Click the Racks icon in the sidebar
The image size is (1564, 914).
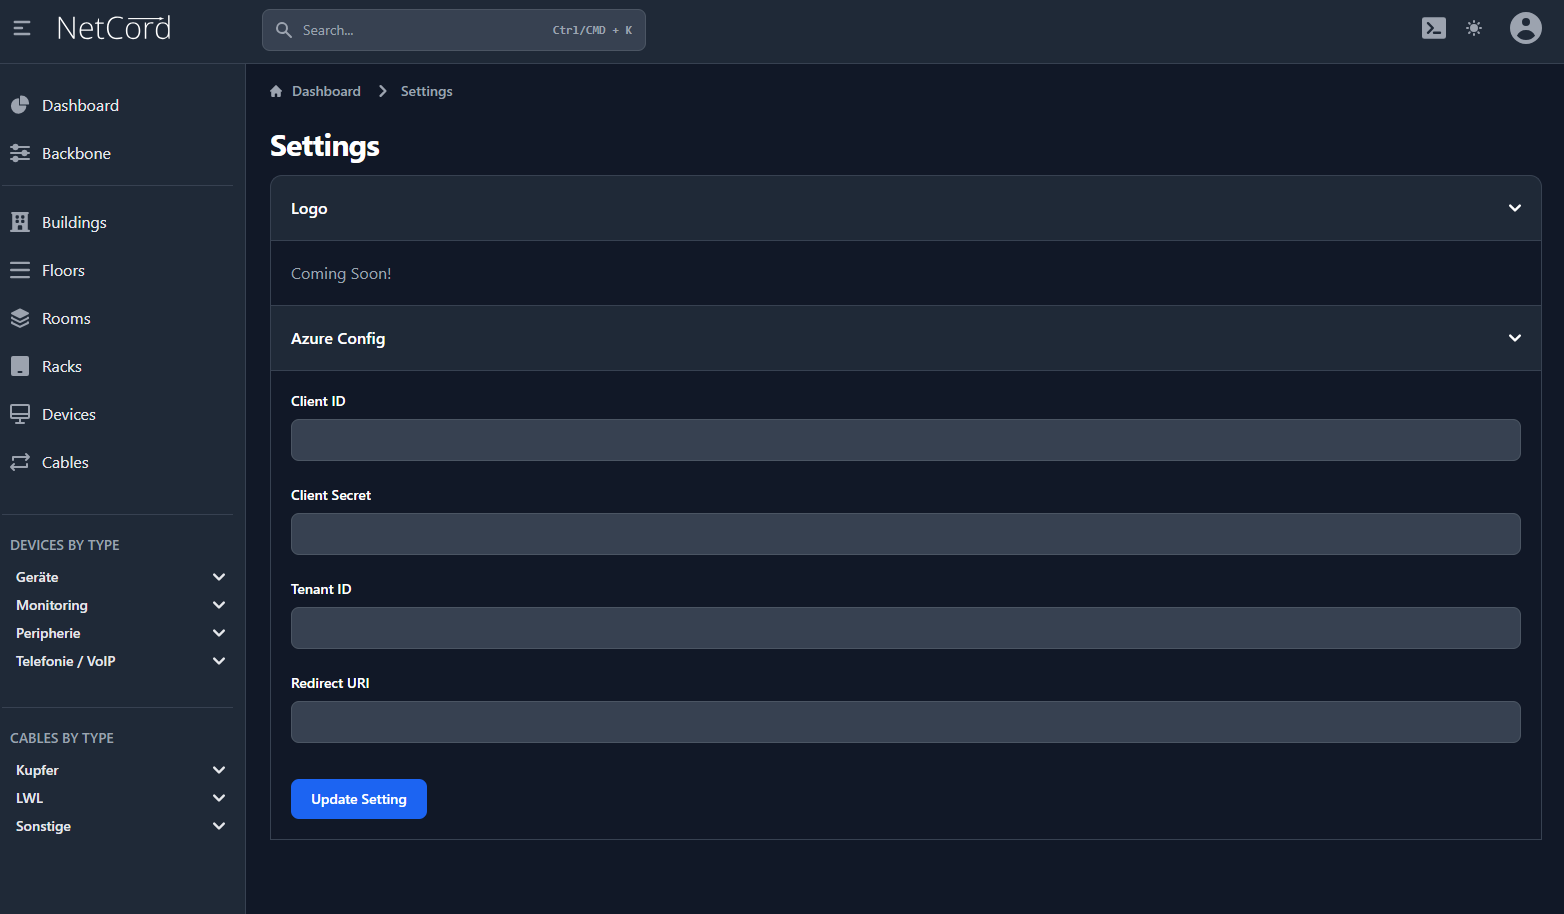click(20, 366)
